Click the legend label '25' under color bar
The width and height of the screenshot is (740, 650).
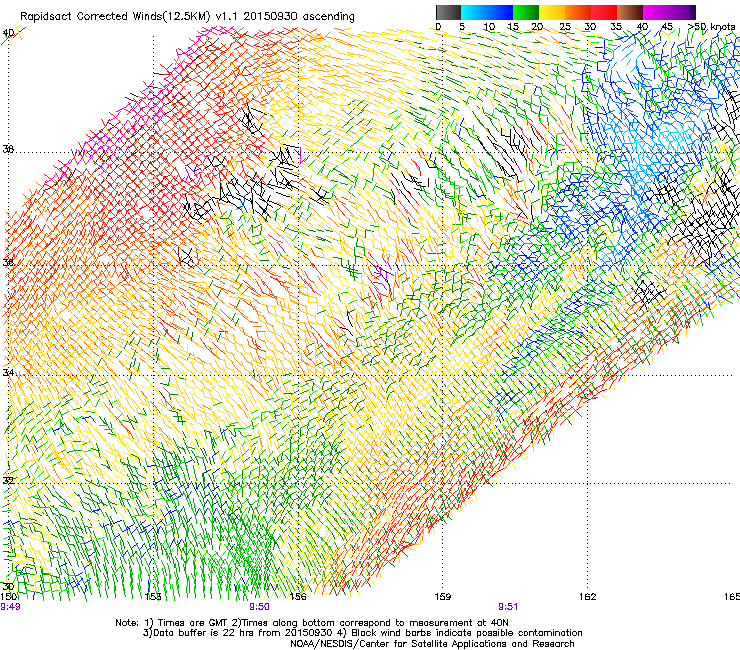tap(565, 27)
